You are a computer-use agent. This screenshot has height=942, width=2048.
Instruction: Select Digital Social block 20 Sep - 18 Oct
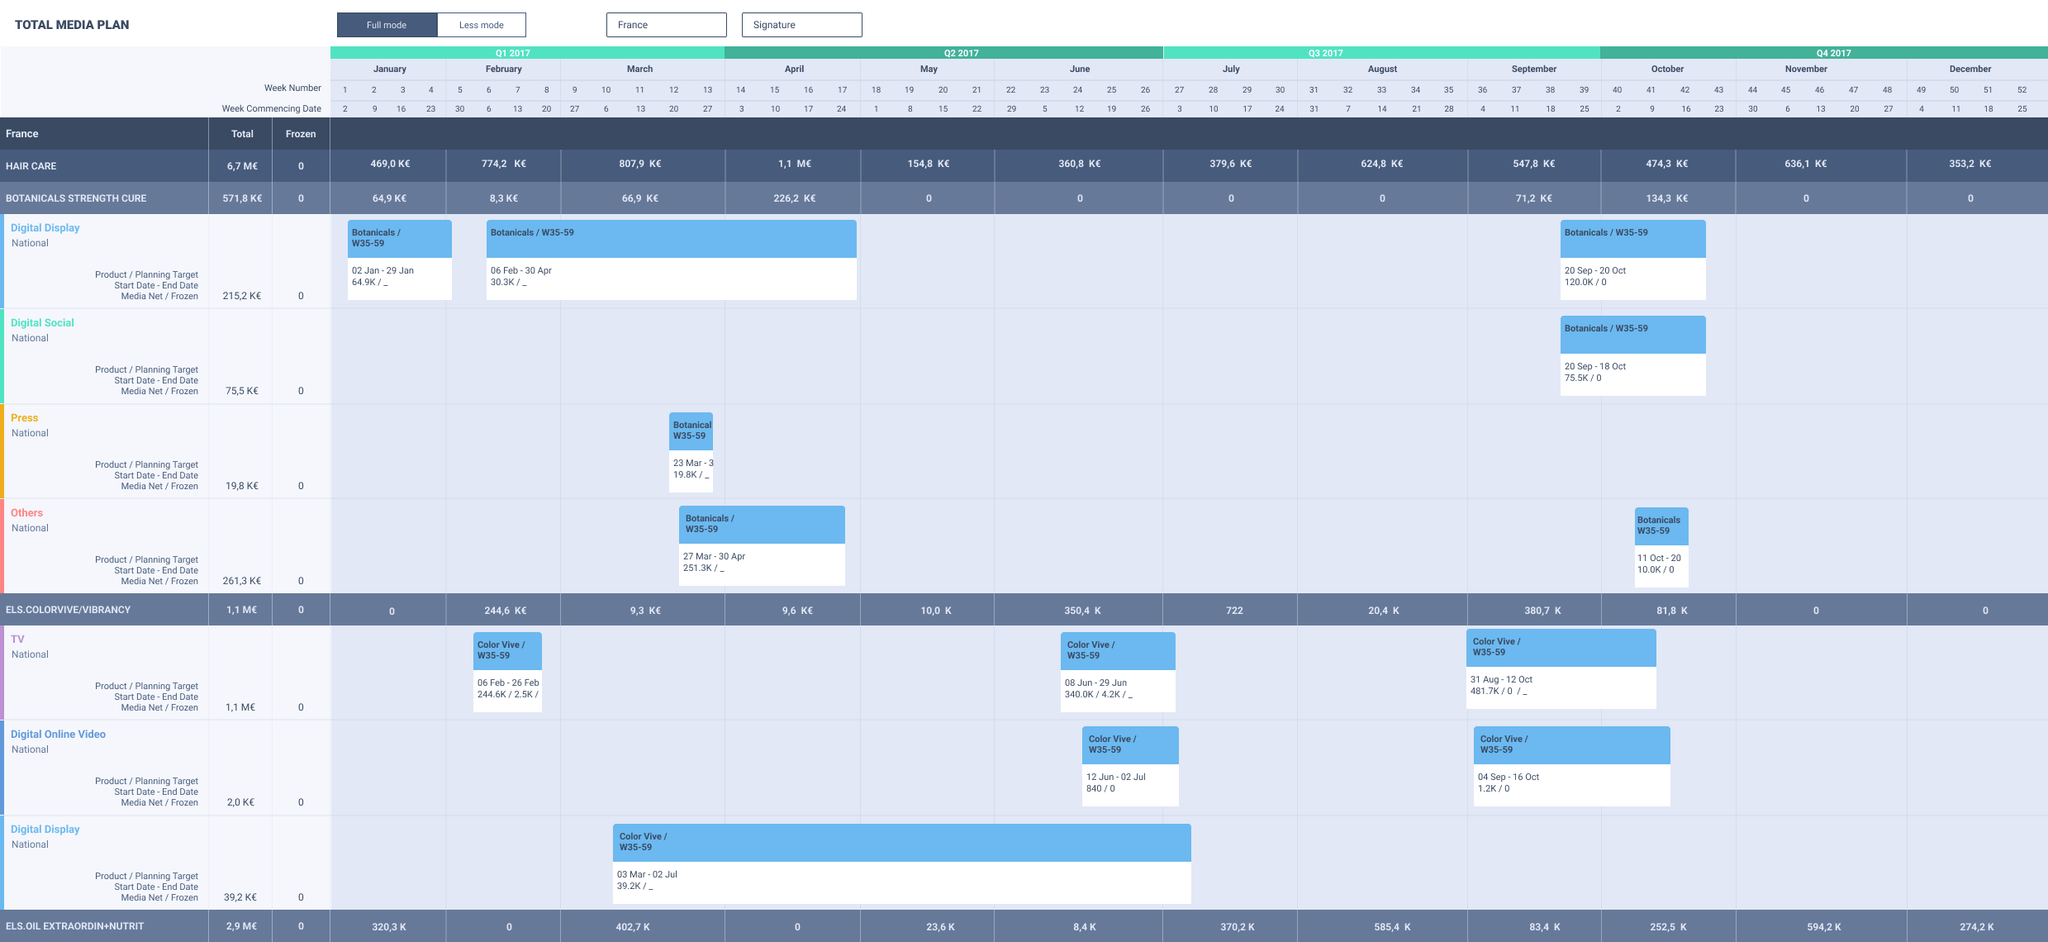pos(1633,356)
